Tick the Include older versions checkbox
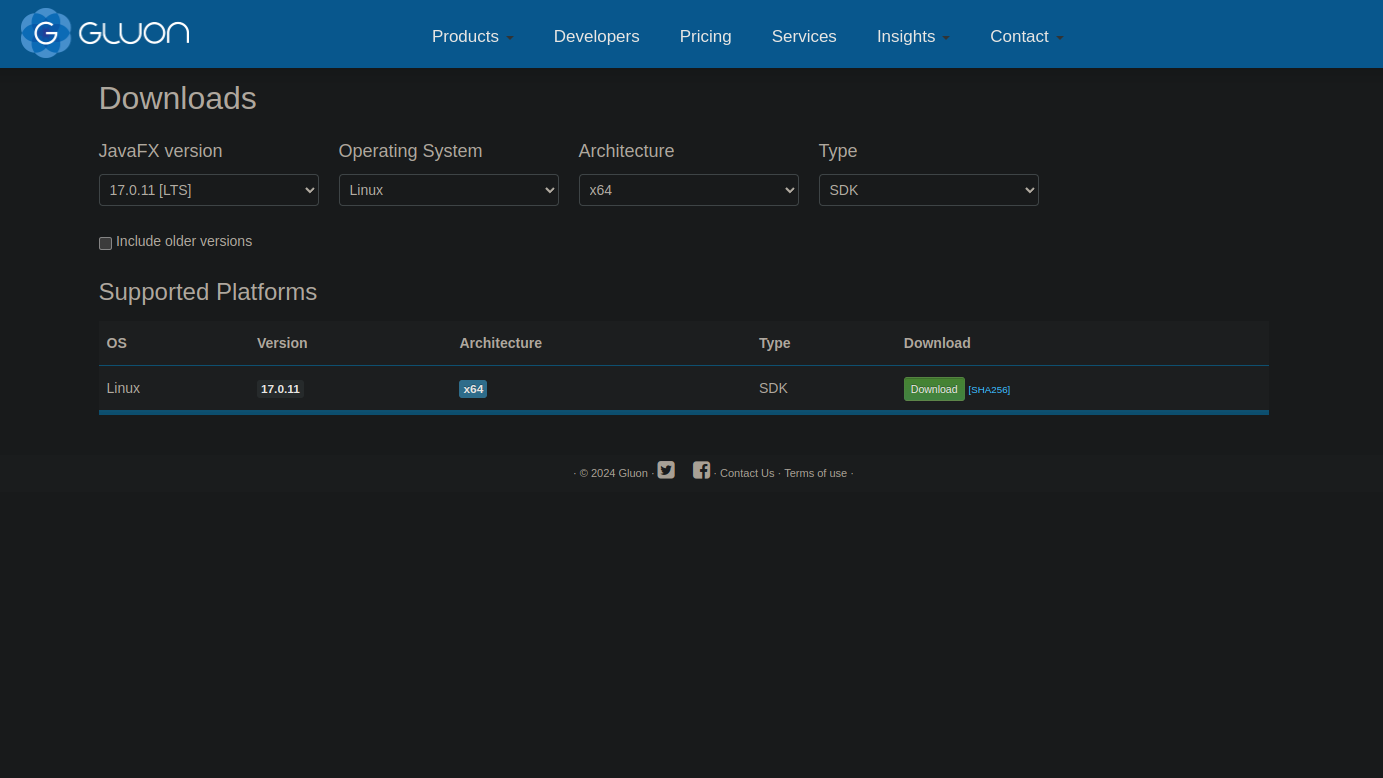The height and width of the screenshot is (778, 1383). (105, 243)
